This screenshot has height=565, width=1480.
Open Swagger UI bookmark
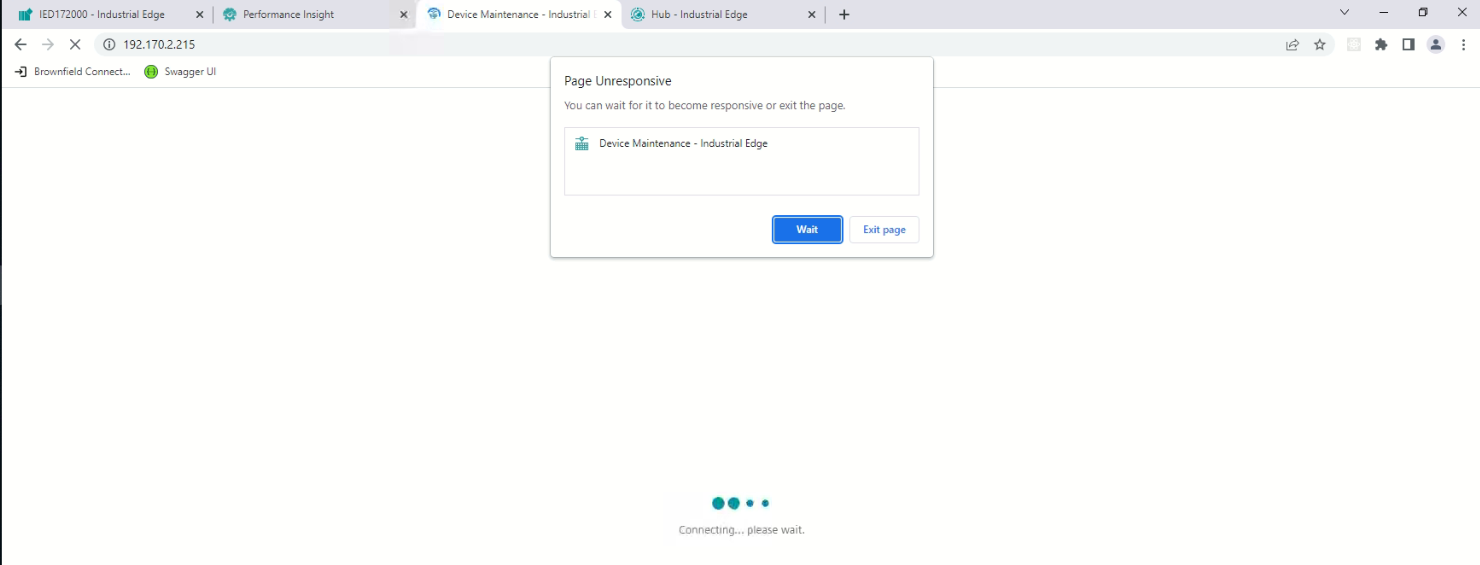pyautogui.click(x=180, y=72)
